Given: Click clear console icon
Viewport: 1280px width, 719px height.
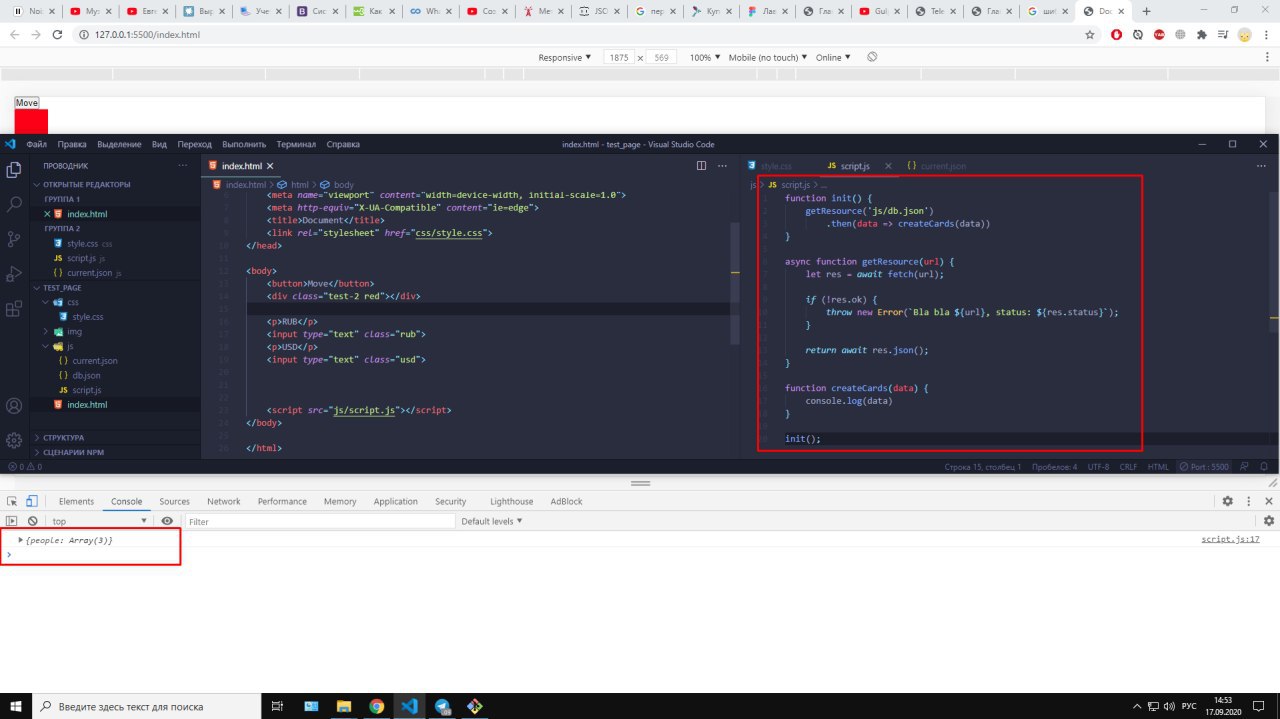Looking at the screenshot, I should coord(32,521).
